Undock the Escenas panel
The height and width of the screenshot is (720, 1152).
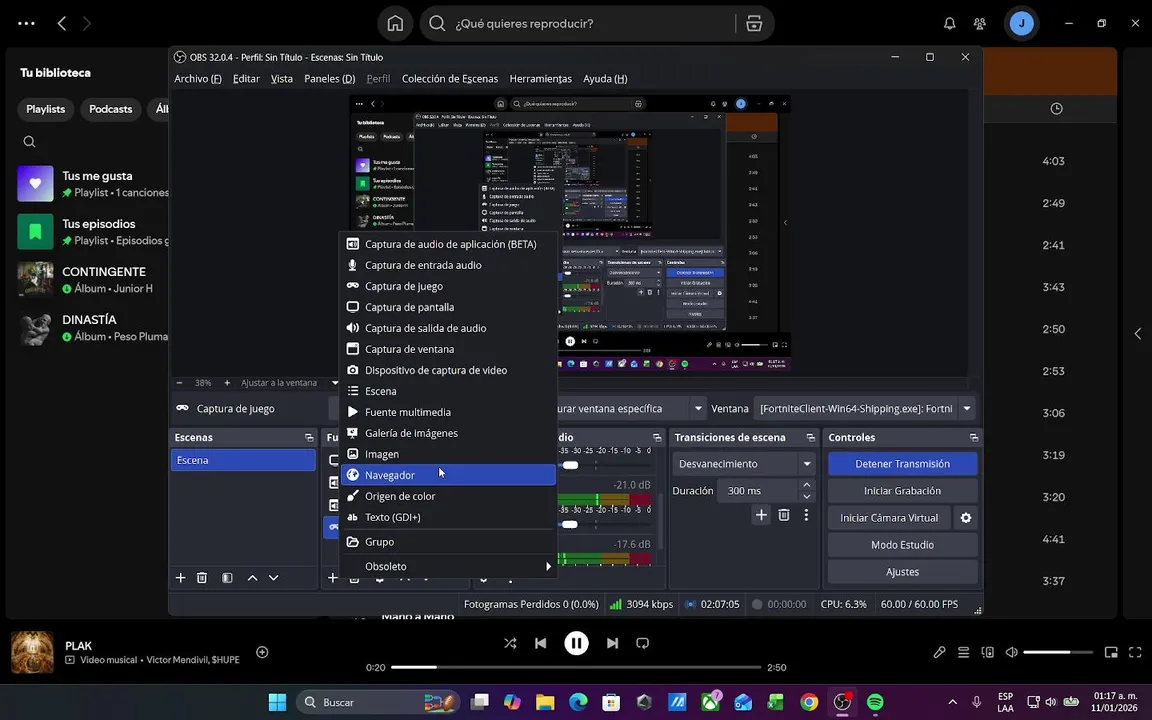(x=309, y=438)
